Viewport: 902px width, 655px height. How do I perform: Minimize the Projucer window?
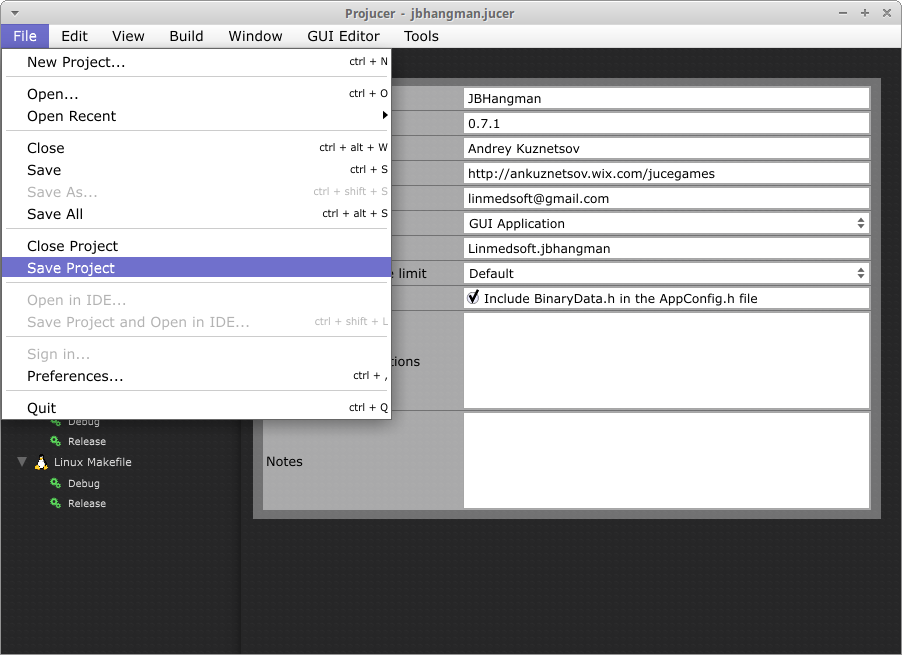pos(843,13)
